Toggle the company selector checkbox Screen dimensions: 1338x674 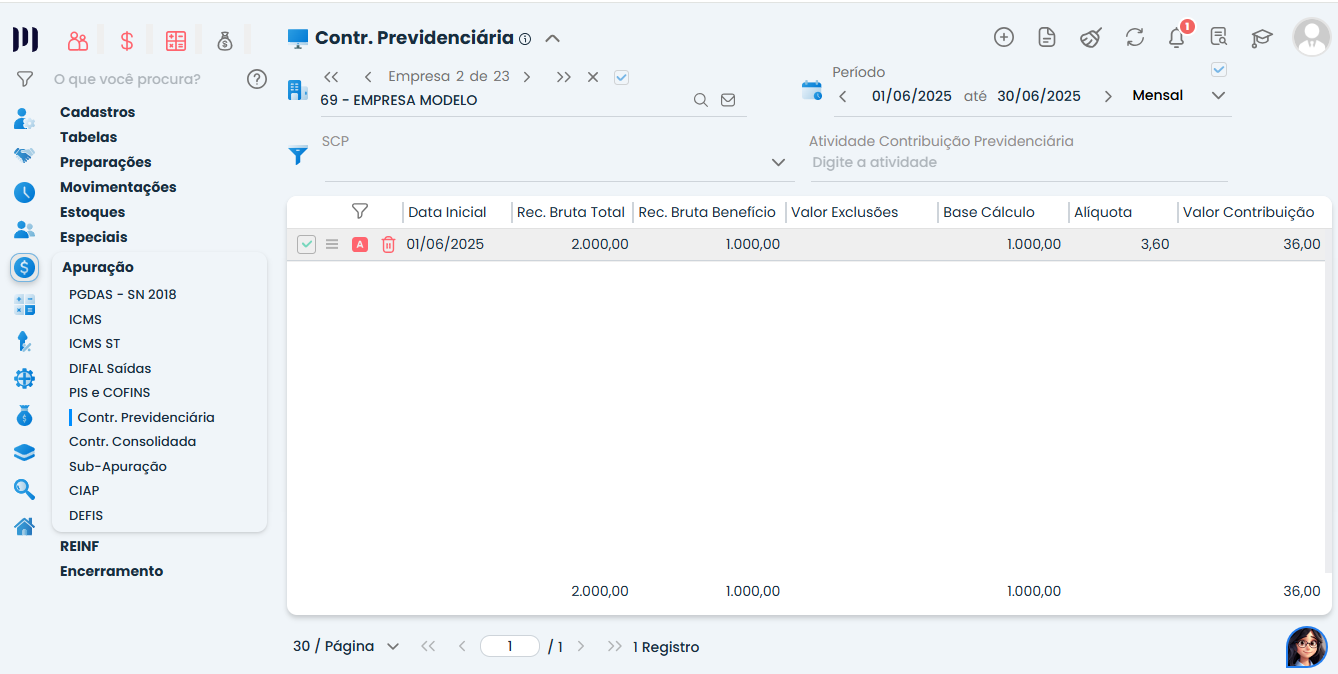[x=621, y=77]
